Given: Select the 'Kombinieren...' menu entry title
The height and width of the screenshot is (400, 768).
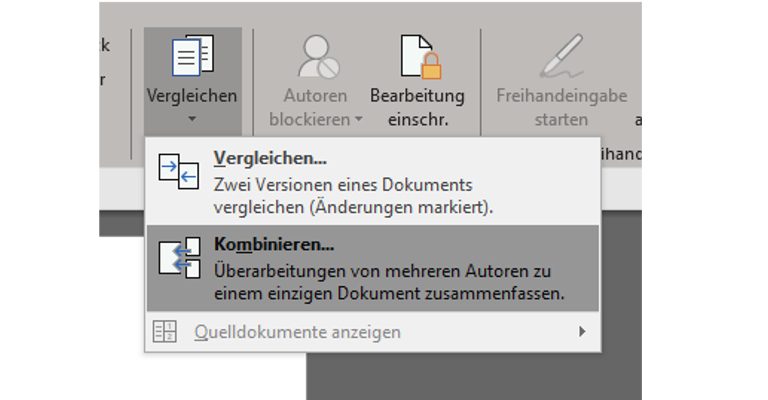Looking at the screenshot, I should point(274,244).
